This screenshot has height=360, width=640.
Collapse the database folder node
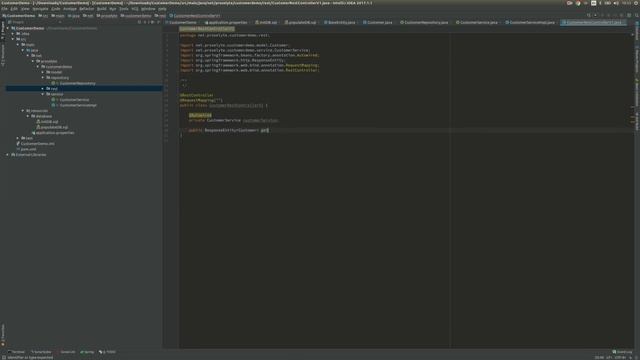28,116
